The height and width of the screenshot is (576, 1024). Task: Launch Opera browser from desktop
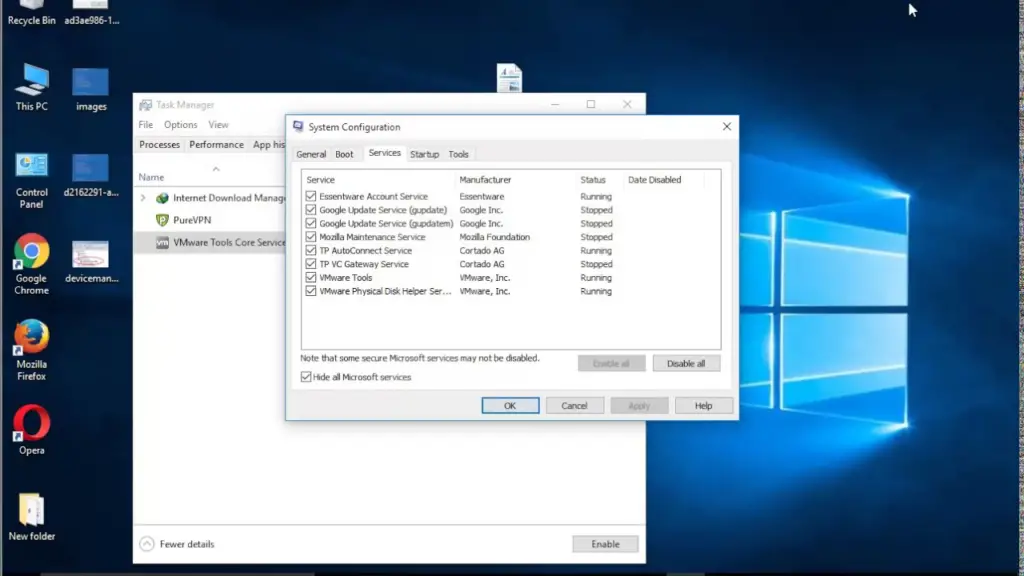point(31,430)
